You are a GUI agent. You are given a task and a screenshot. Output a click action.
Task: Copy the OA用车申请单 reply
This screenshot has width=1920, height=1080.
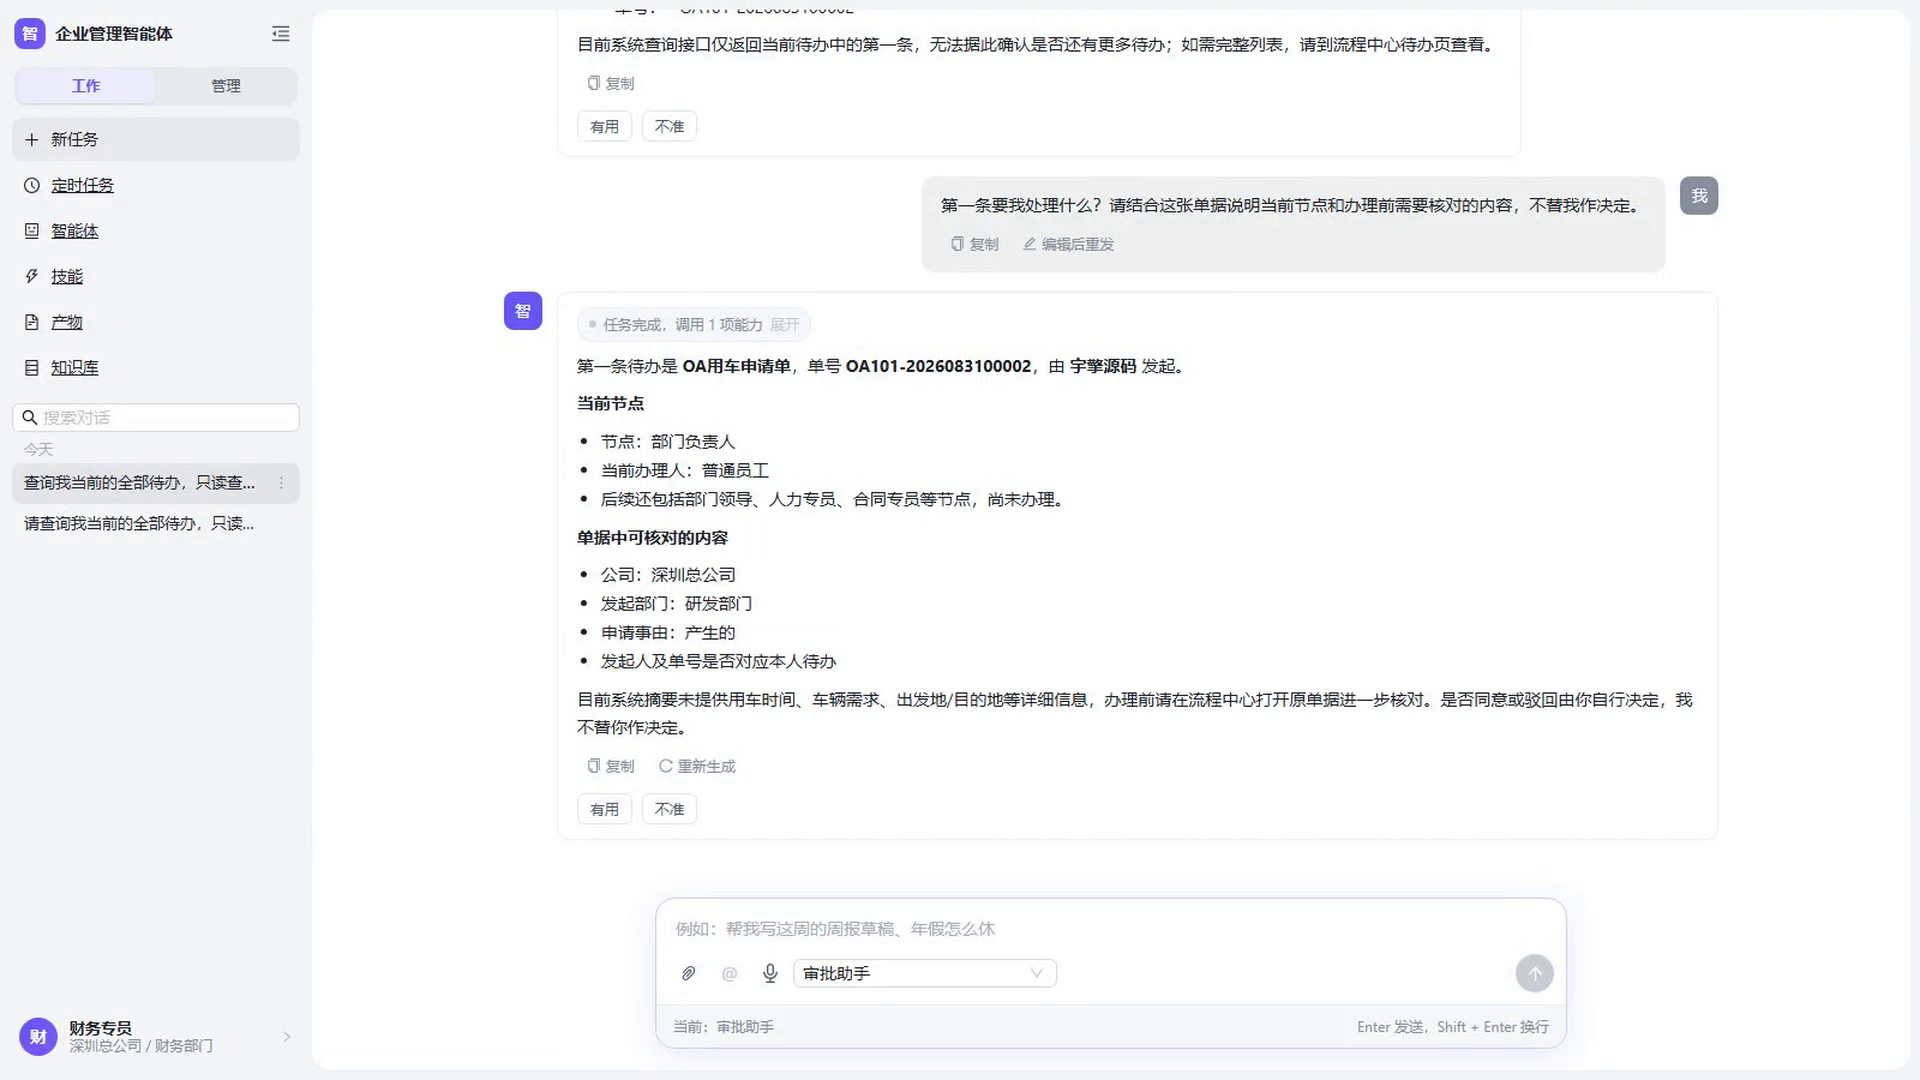[611, 766]
